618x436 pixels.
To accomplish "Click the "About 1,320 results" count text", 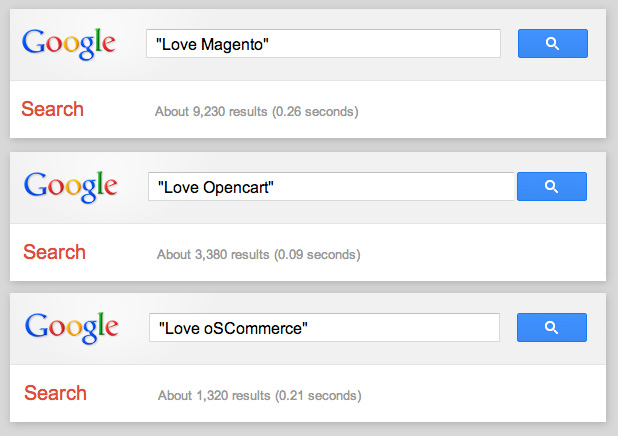I will (x=214, y=396).
